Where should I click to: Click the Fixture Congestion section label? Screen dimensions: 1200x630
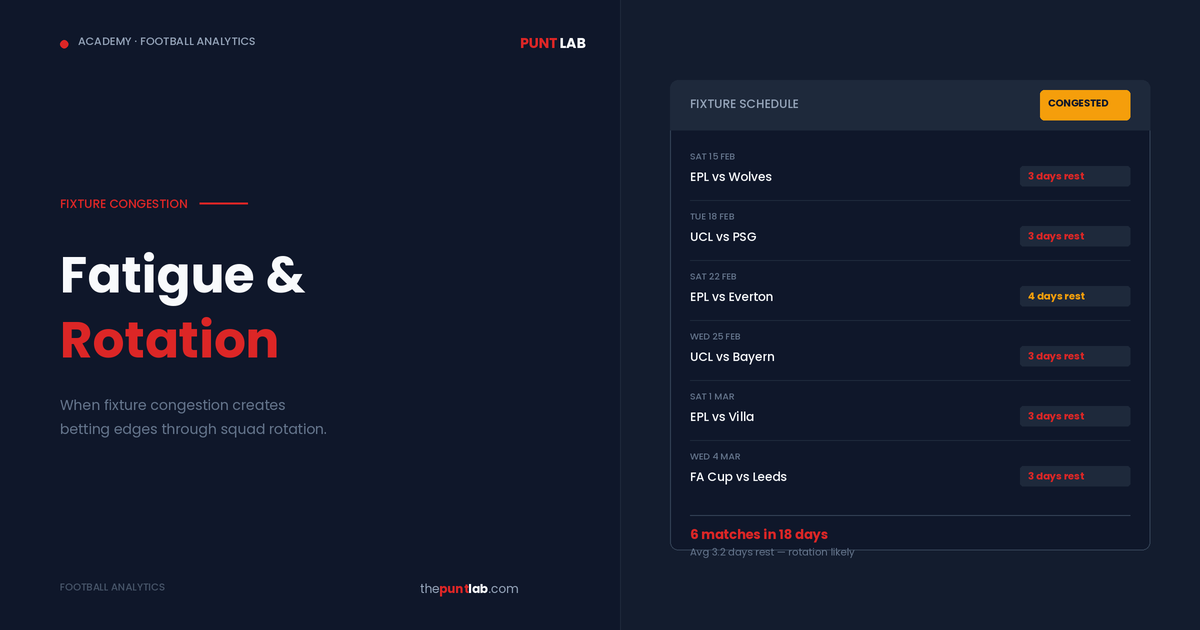click(124, 204)
